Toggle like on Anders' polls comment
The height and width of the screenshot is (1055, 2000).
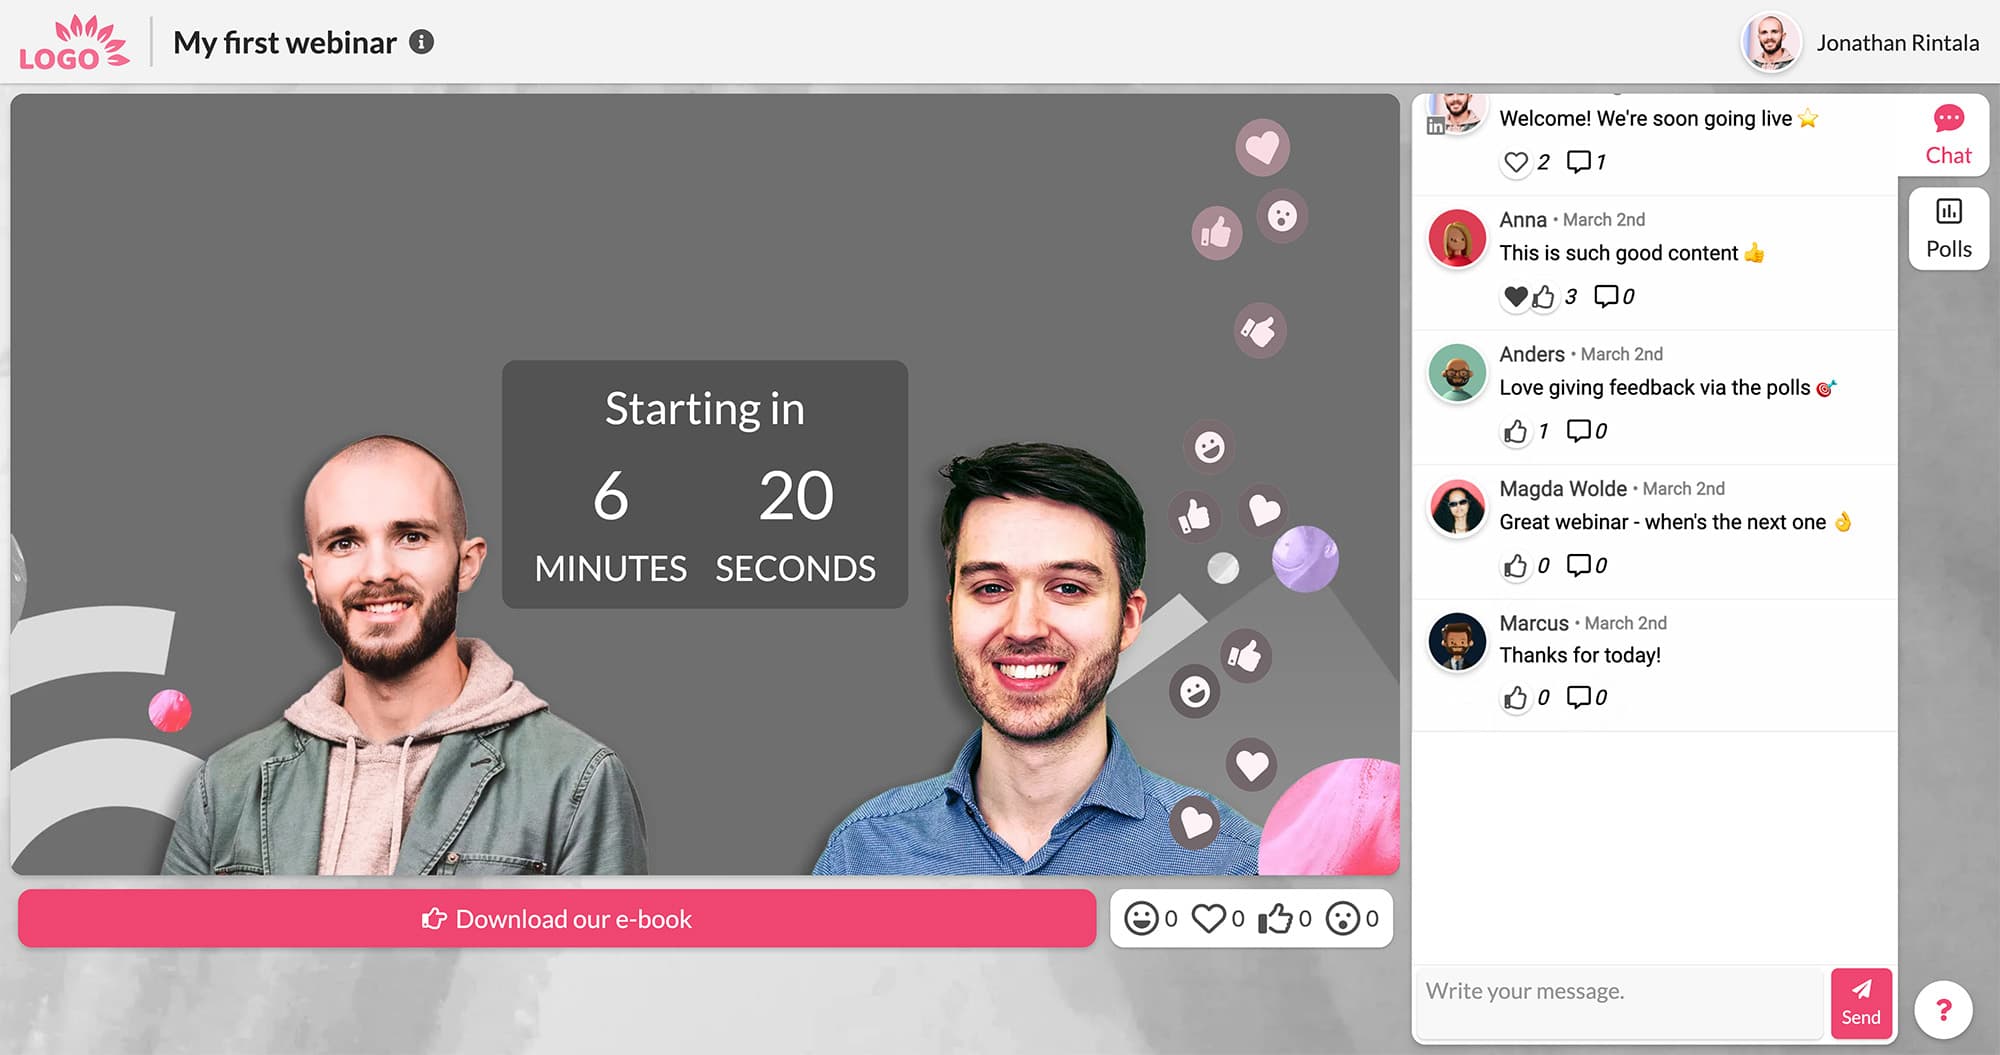coord(1516,431)
